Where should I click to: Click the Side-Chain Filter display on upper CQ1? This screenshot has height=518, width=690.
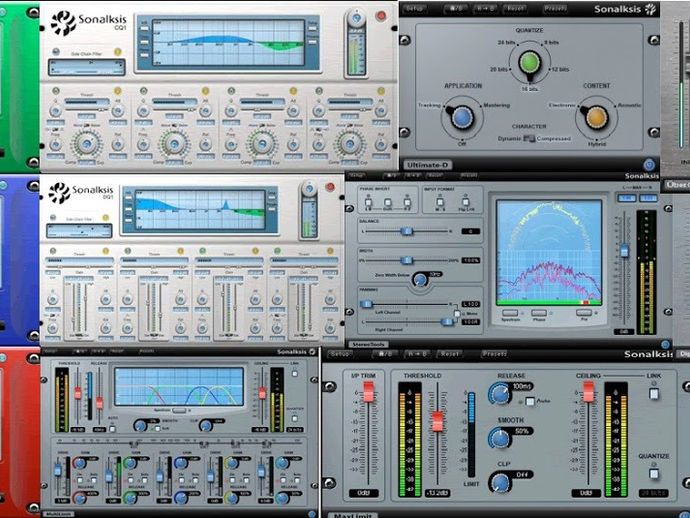click(87, 67)
